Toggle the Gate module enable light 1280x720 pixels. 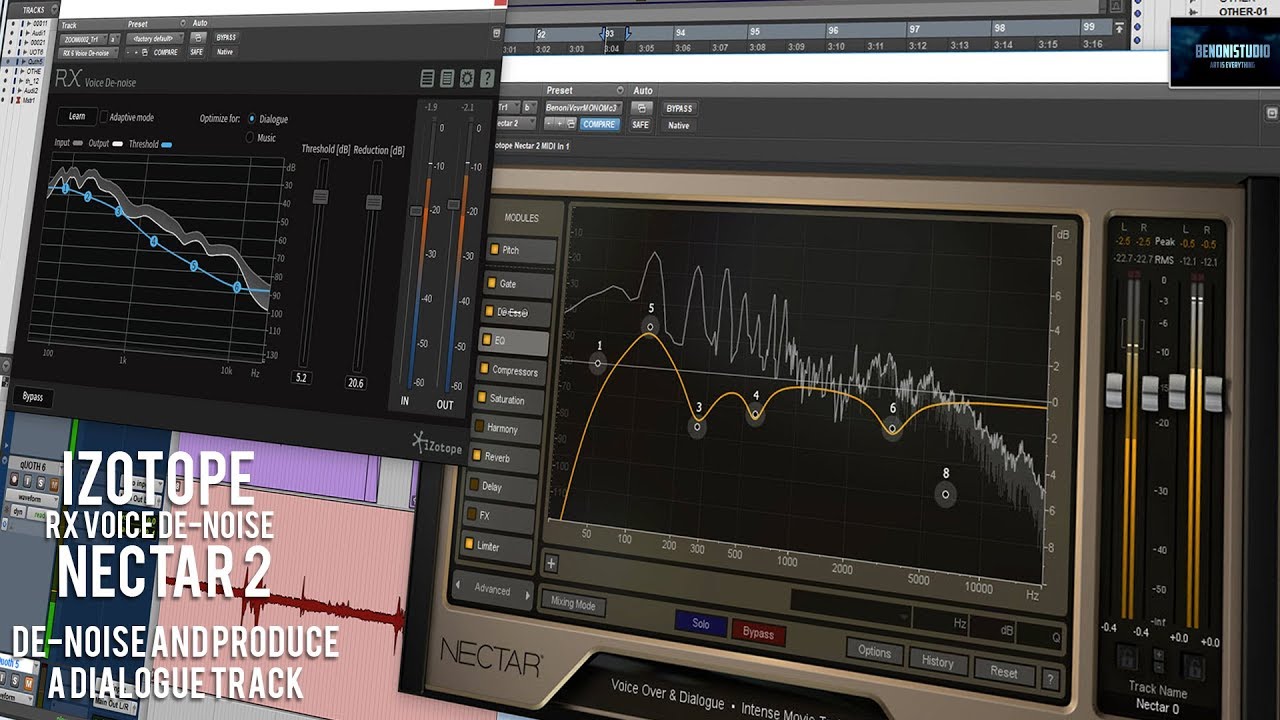point(491,283)
